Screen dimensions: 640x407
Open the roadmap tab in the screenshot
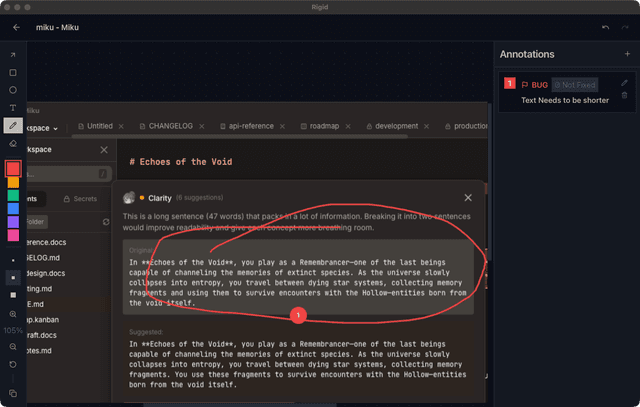[x=320, y=126]
